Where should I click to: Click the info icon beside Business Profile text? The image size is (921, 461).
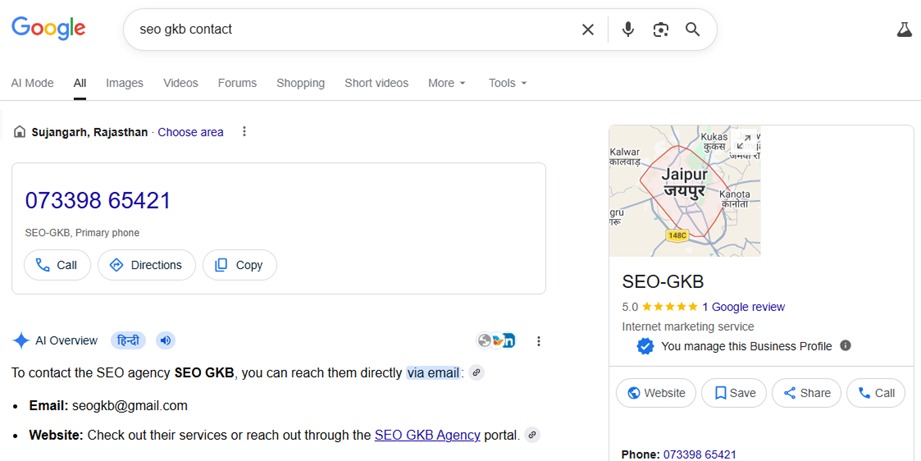tap(845, 345)
